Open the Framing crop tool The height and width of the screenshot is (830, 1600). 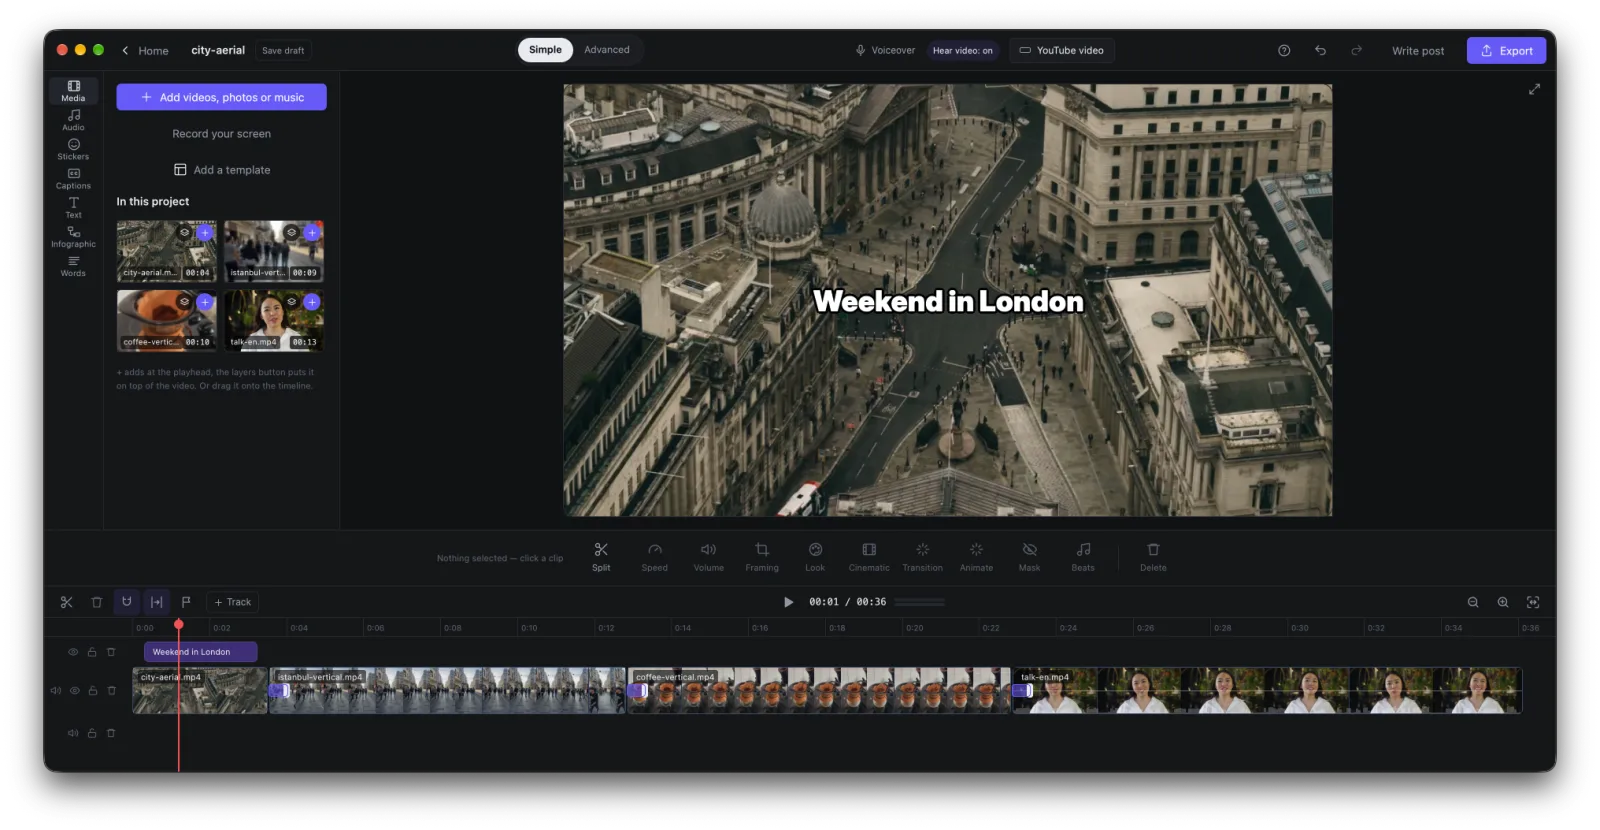coord(762,557)
